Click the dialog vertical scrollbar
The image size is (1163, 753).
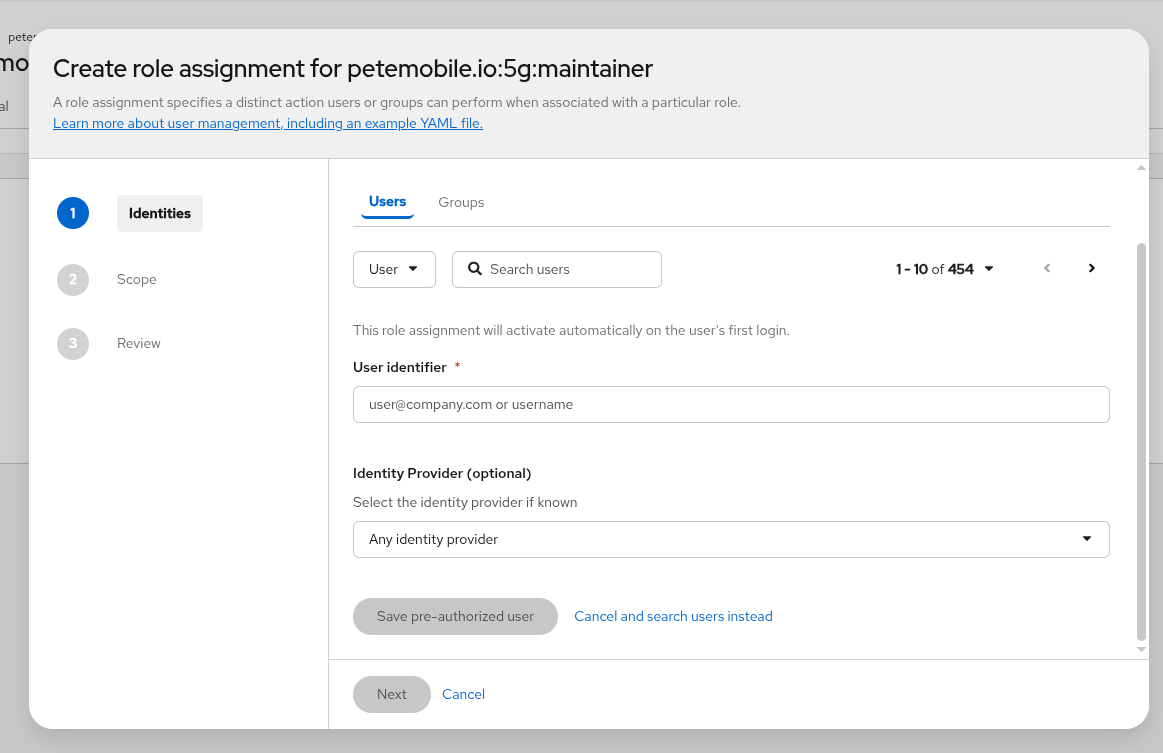click(x=1142, y=440)
